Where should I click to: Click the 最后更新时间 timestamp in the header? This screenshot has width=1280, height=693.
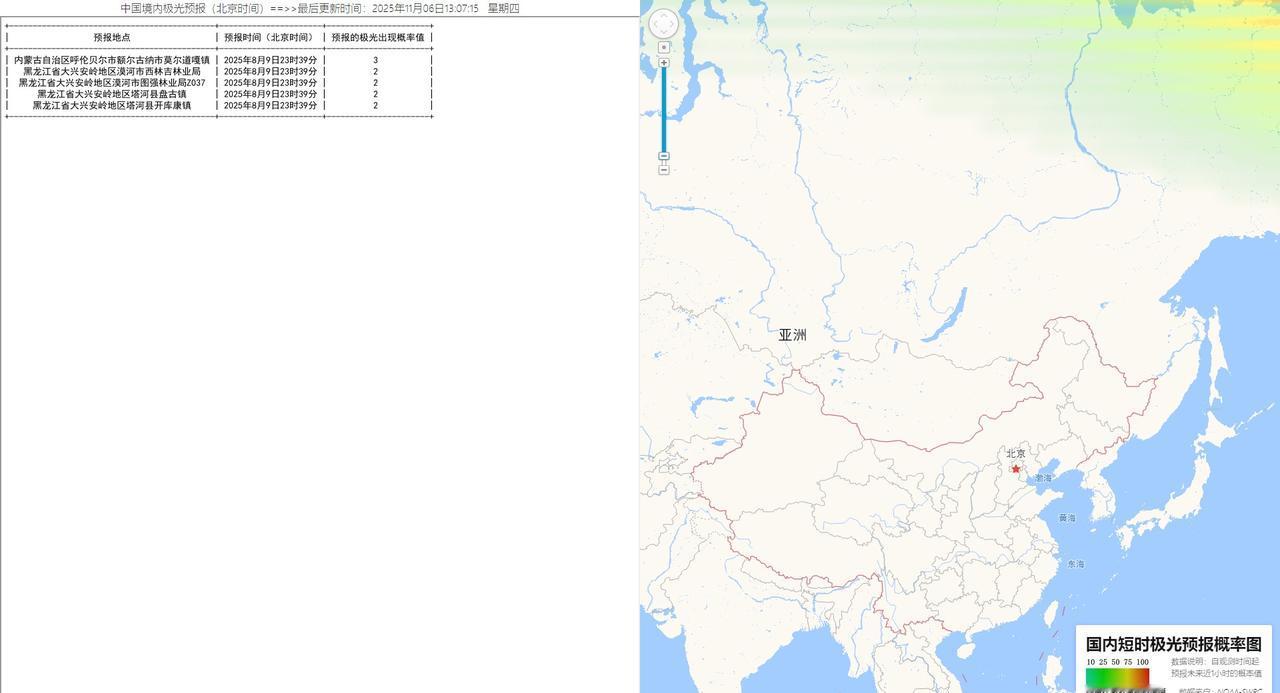click(388, 8)
